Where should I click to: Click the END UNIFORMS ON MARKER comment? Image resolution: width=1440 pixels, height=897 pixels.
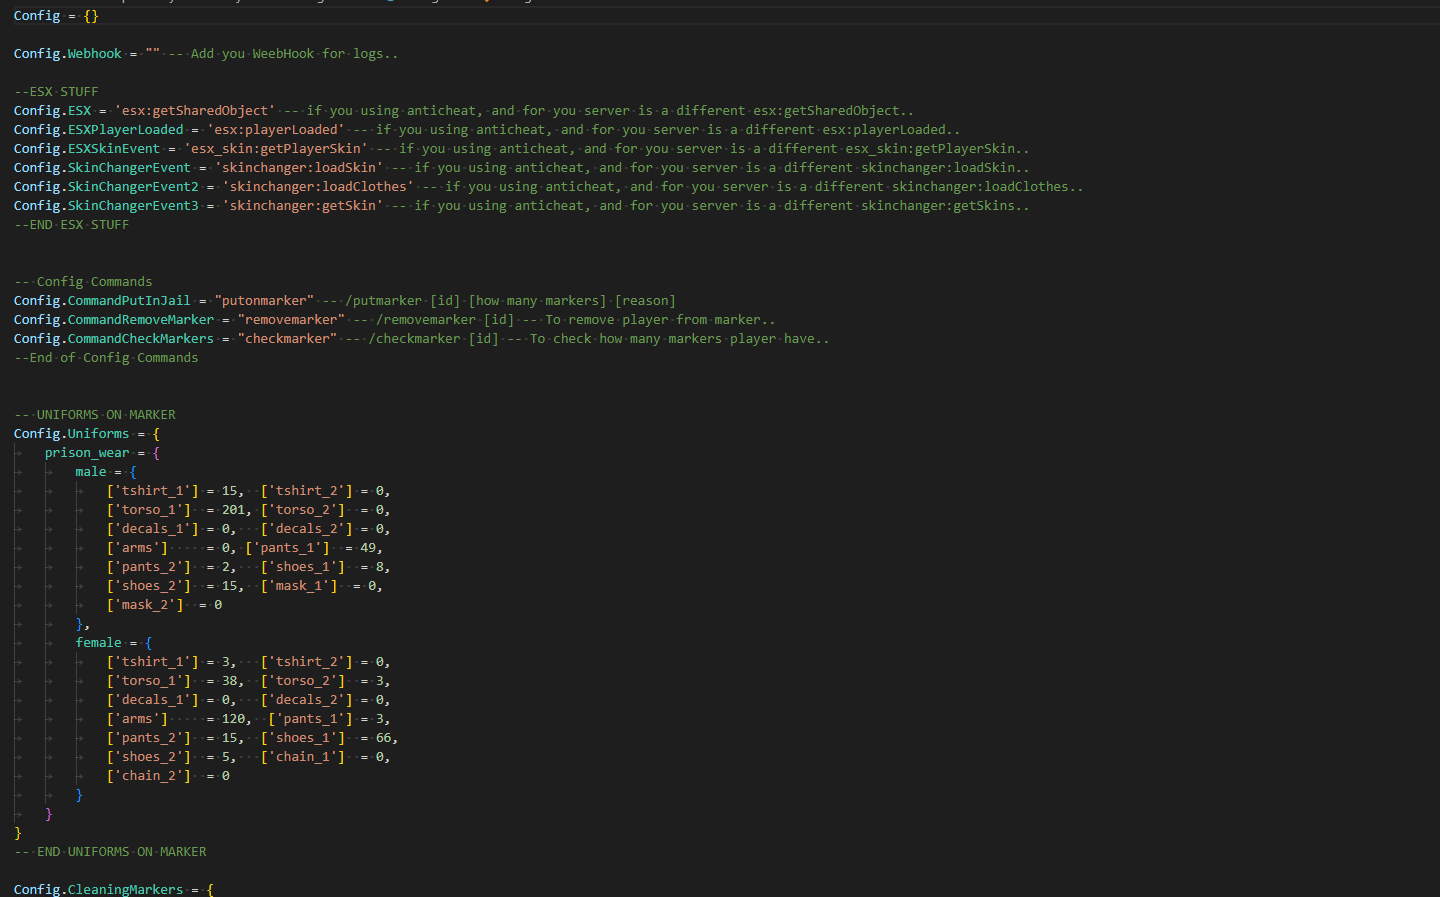110,852
